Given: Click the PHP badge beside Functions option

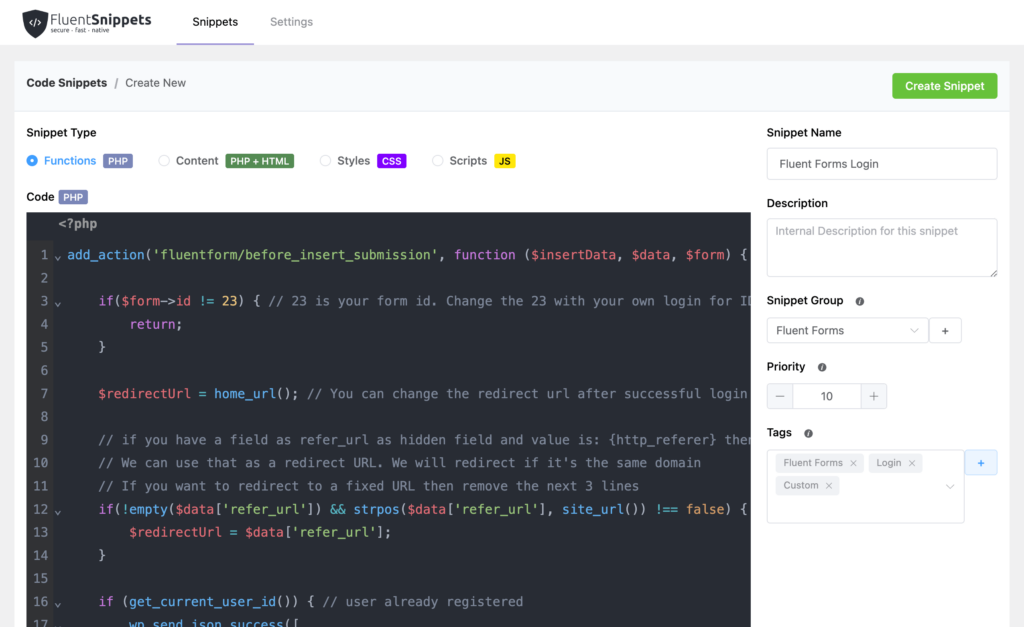Looking at the screenshot, I should (x=118, y=160).
